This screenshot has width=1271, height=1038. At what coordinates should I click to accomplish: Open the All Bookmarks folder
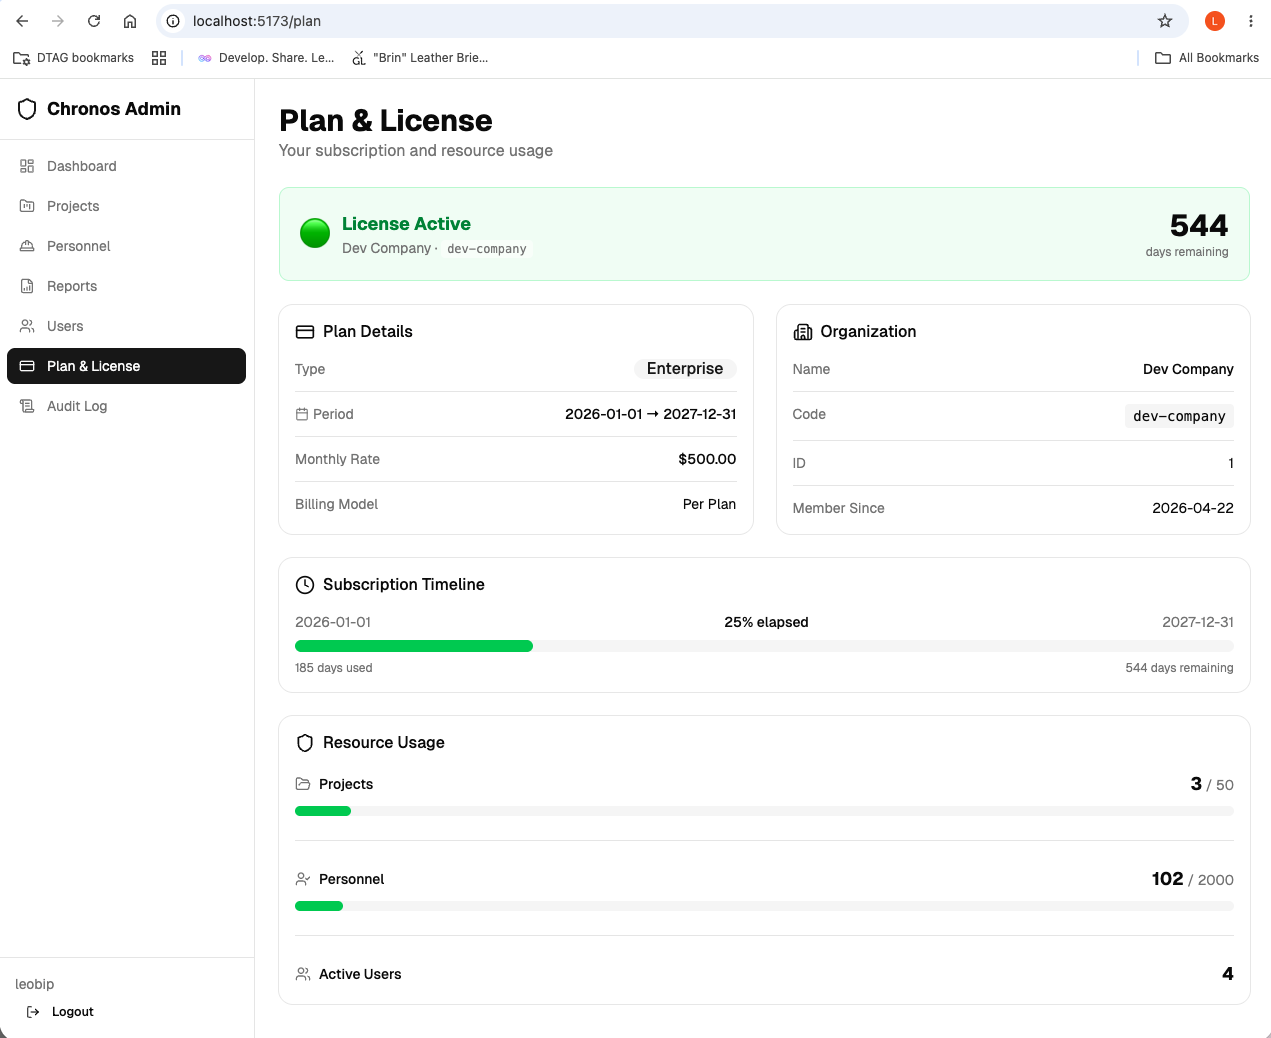1207,58
